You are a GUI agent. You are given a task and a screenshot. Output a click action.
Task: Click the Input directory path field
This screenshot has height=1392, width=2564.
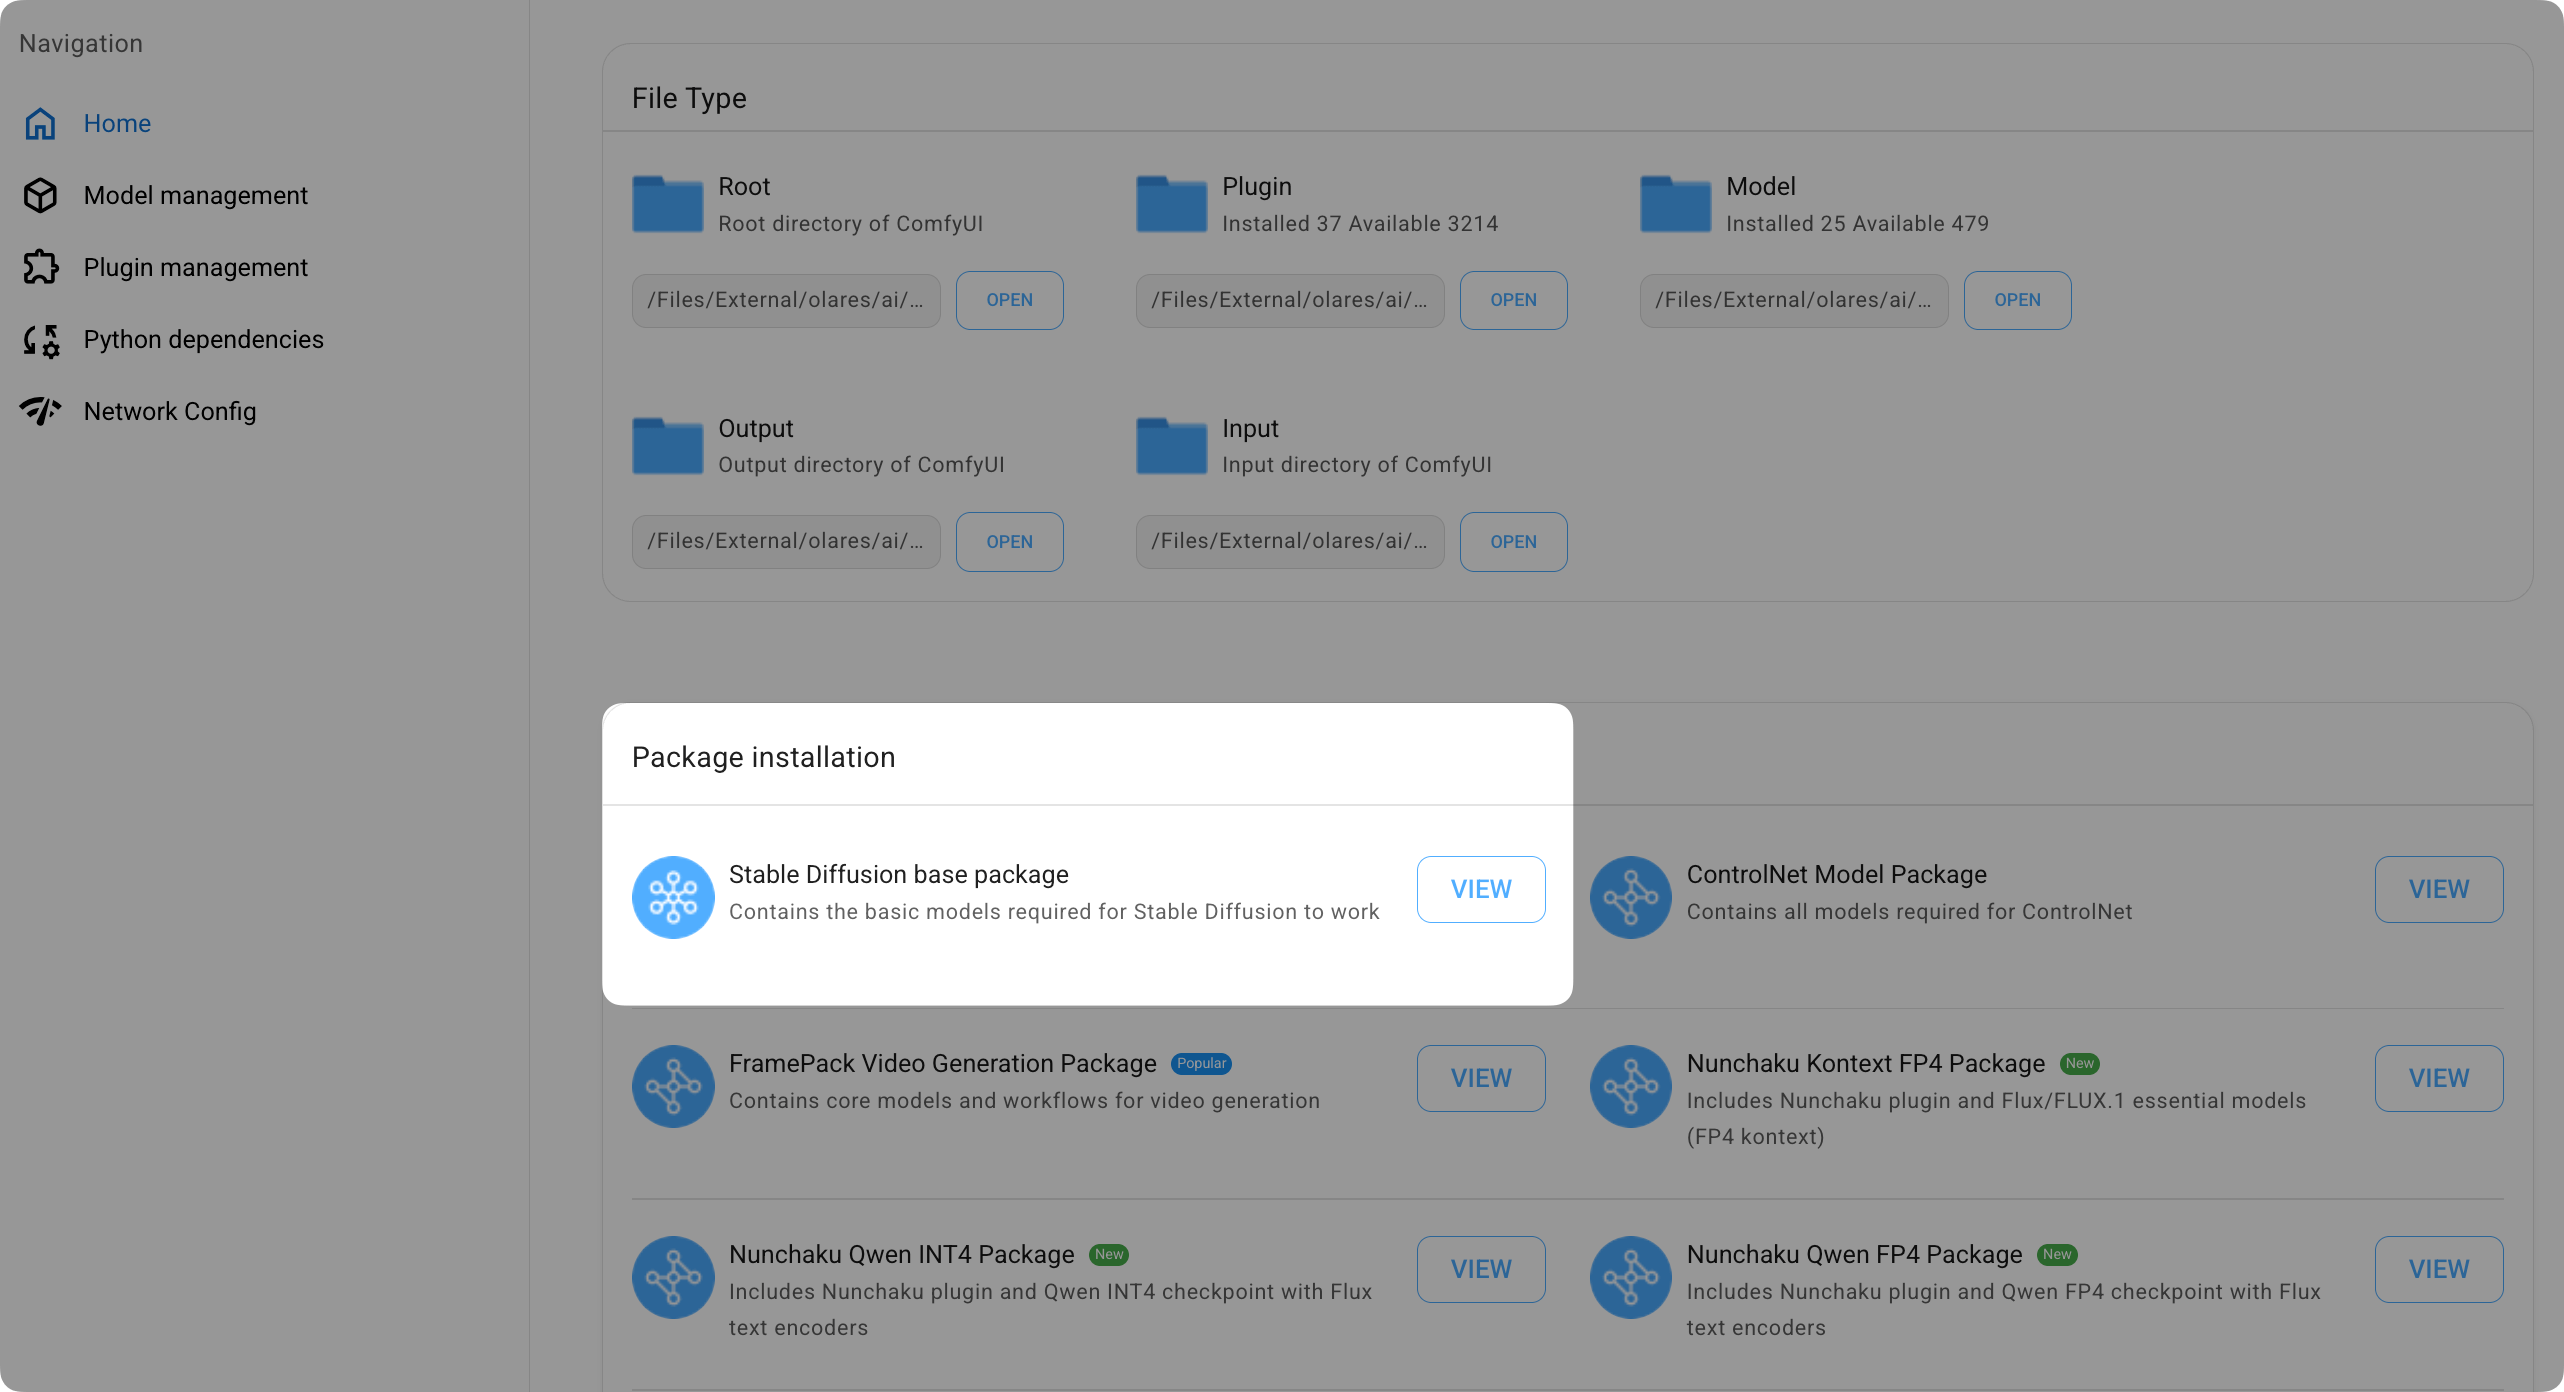click(x=1289, y=541)
